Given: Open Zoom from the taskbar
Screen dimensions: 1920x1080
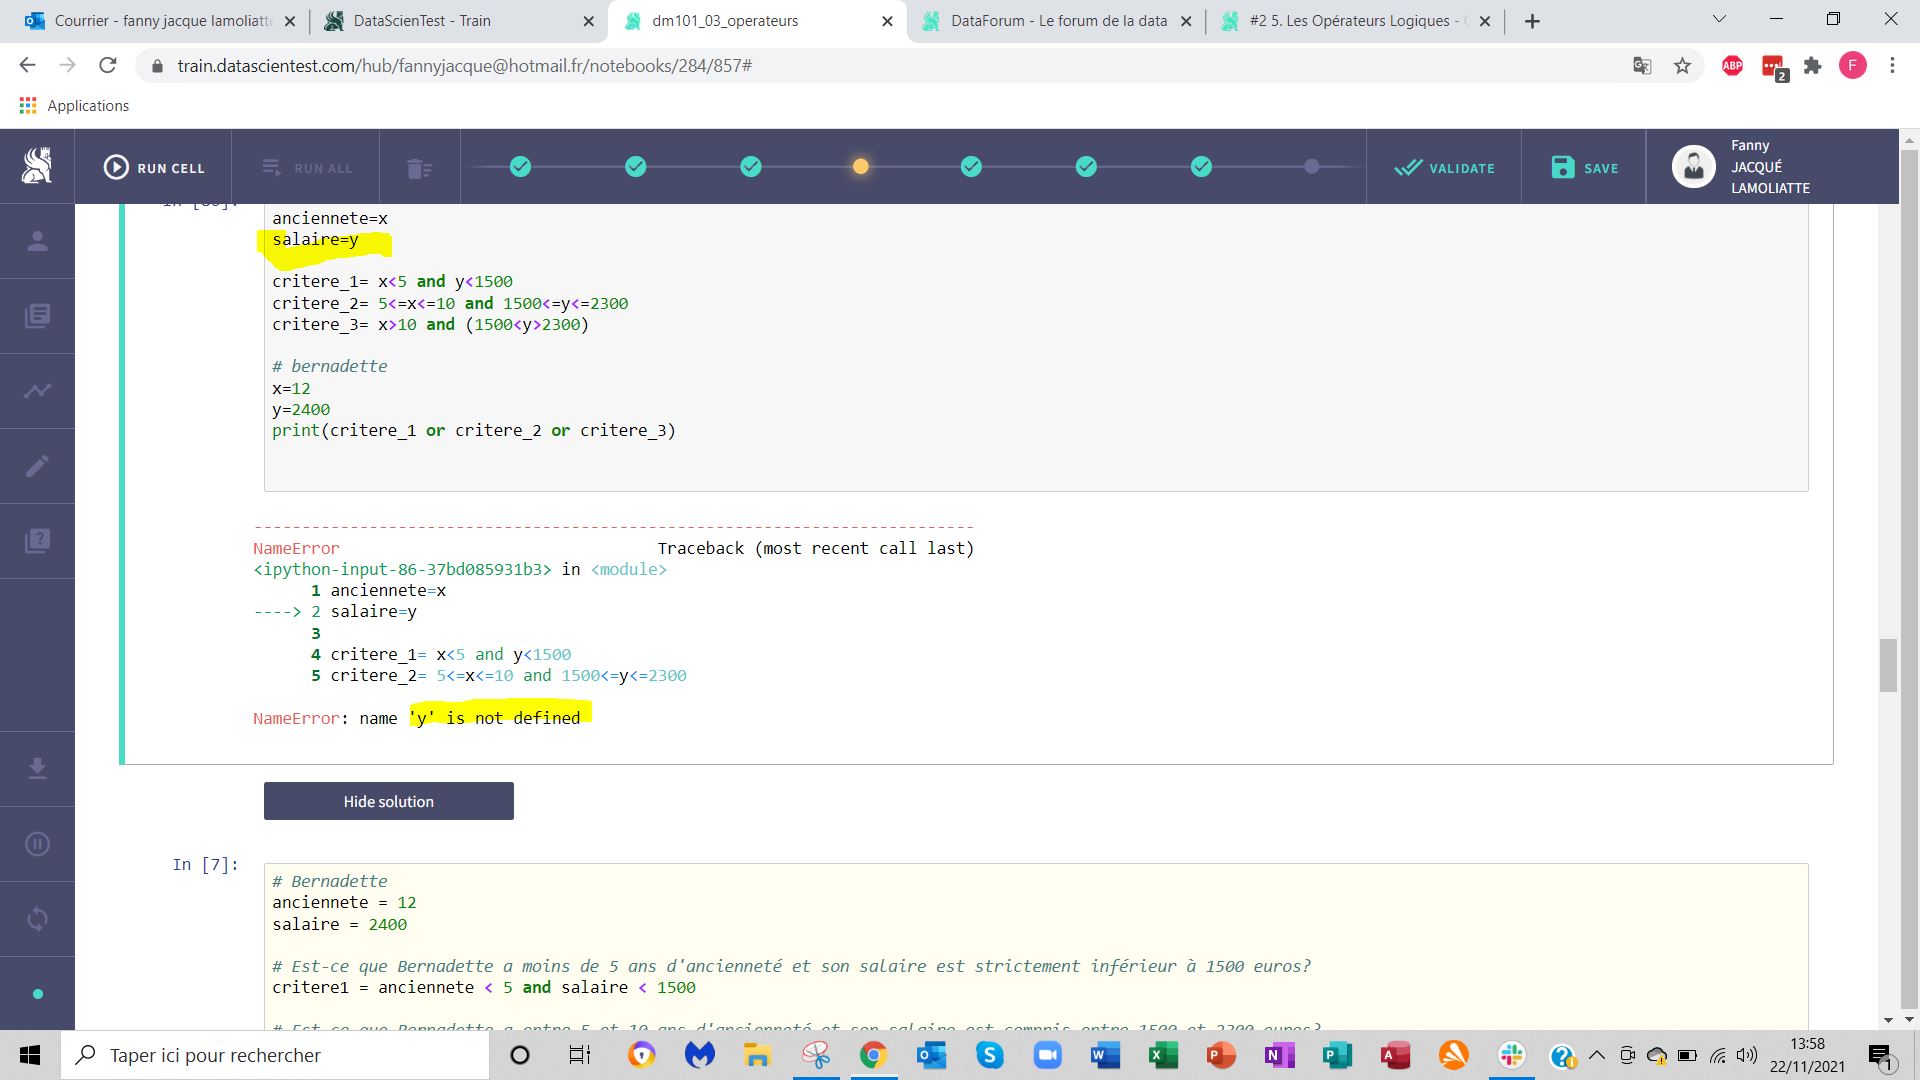Looking at the screenshot, I should 1047,1055.
